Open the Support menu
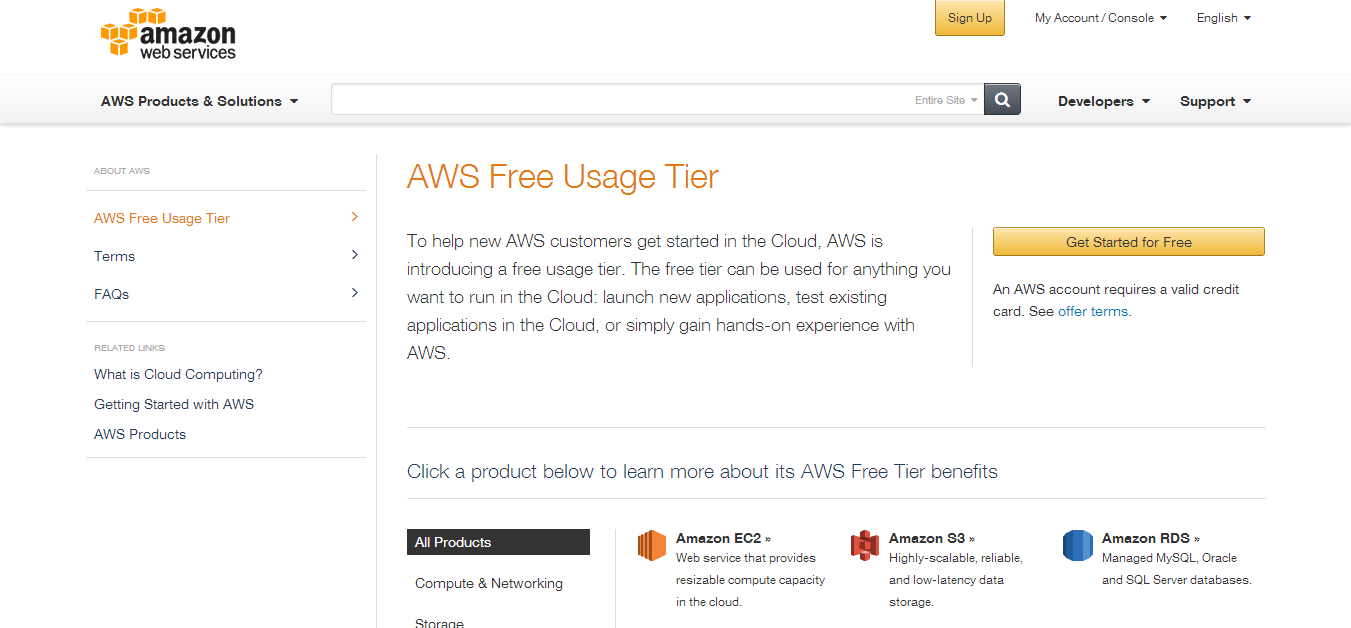This screenshot has height=628, width=1351. [1216, 101]
